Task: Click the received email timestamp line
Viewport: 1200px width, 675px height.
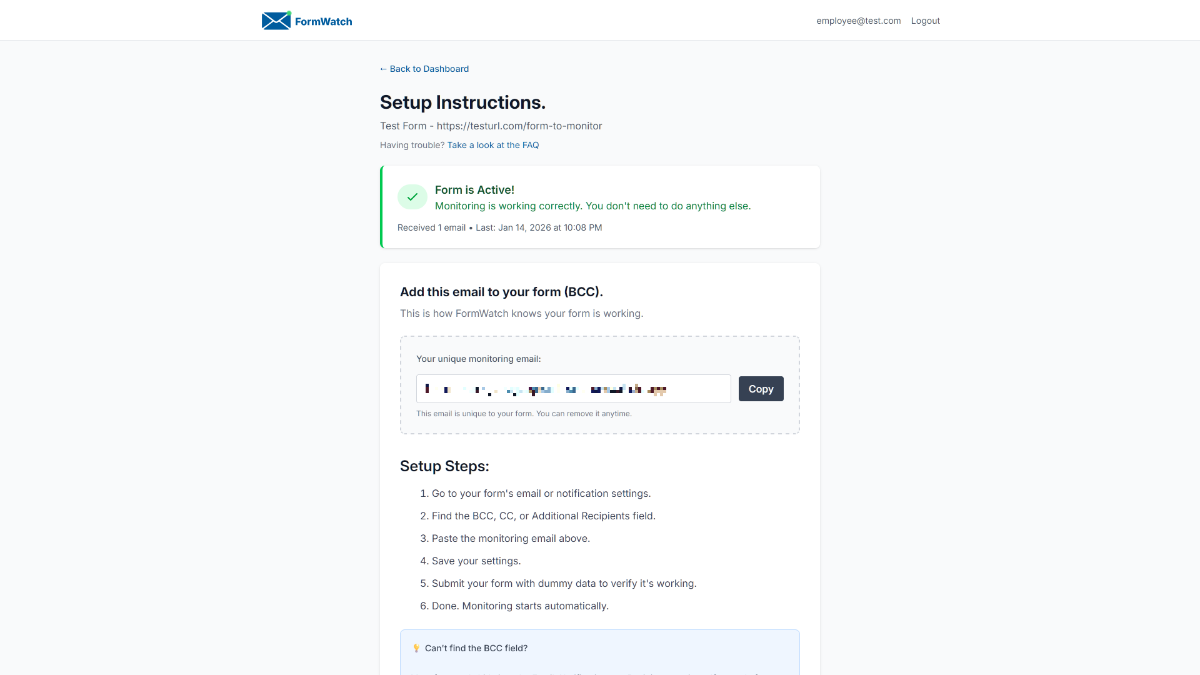Action: 499,228
